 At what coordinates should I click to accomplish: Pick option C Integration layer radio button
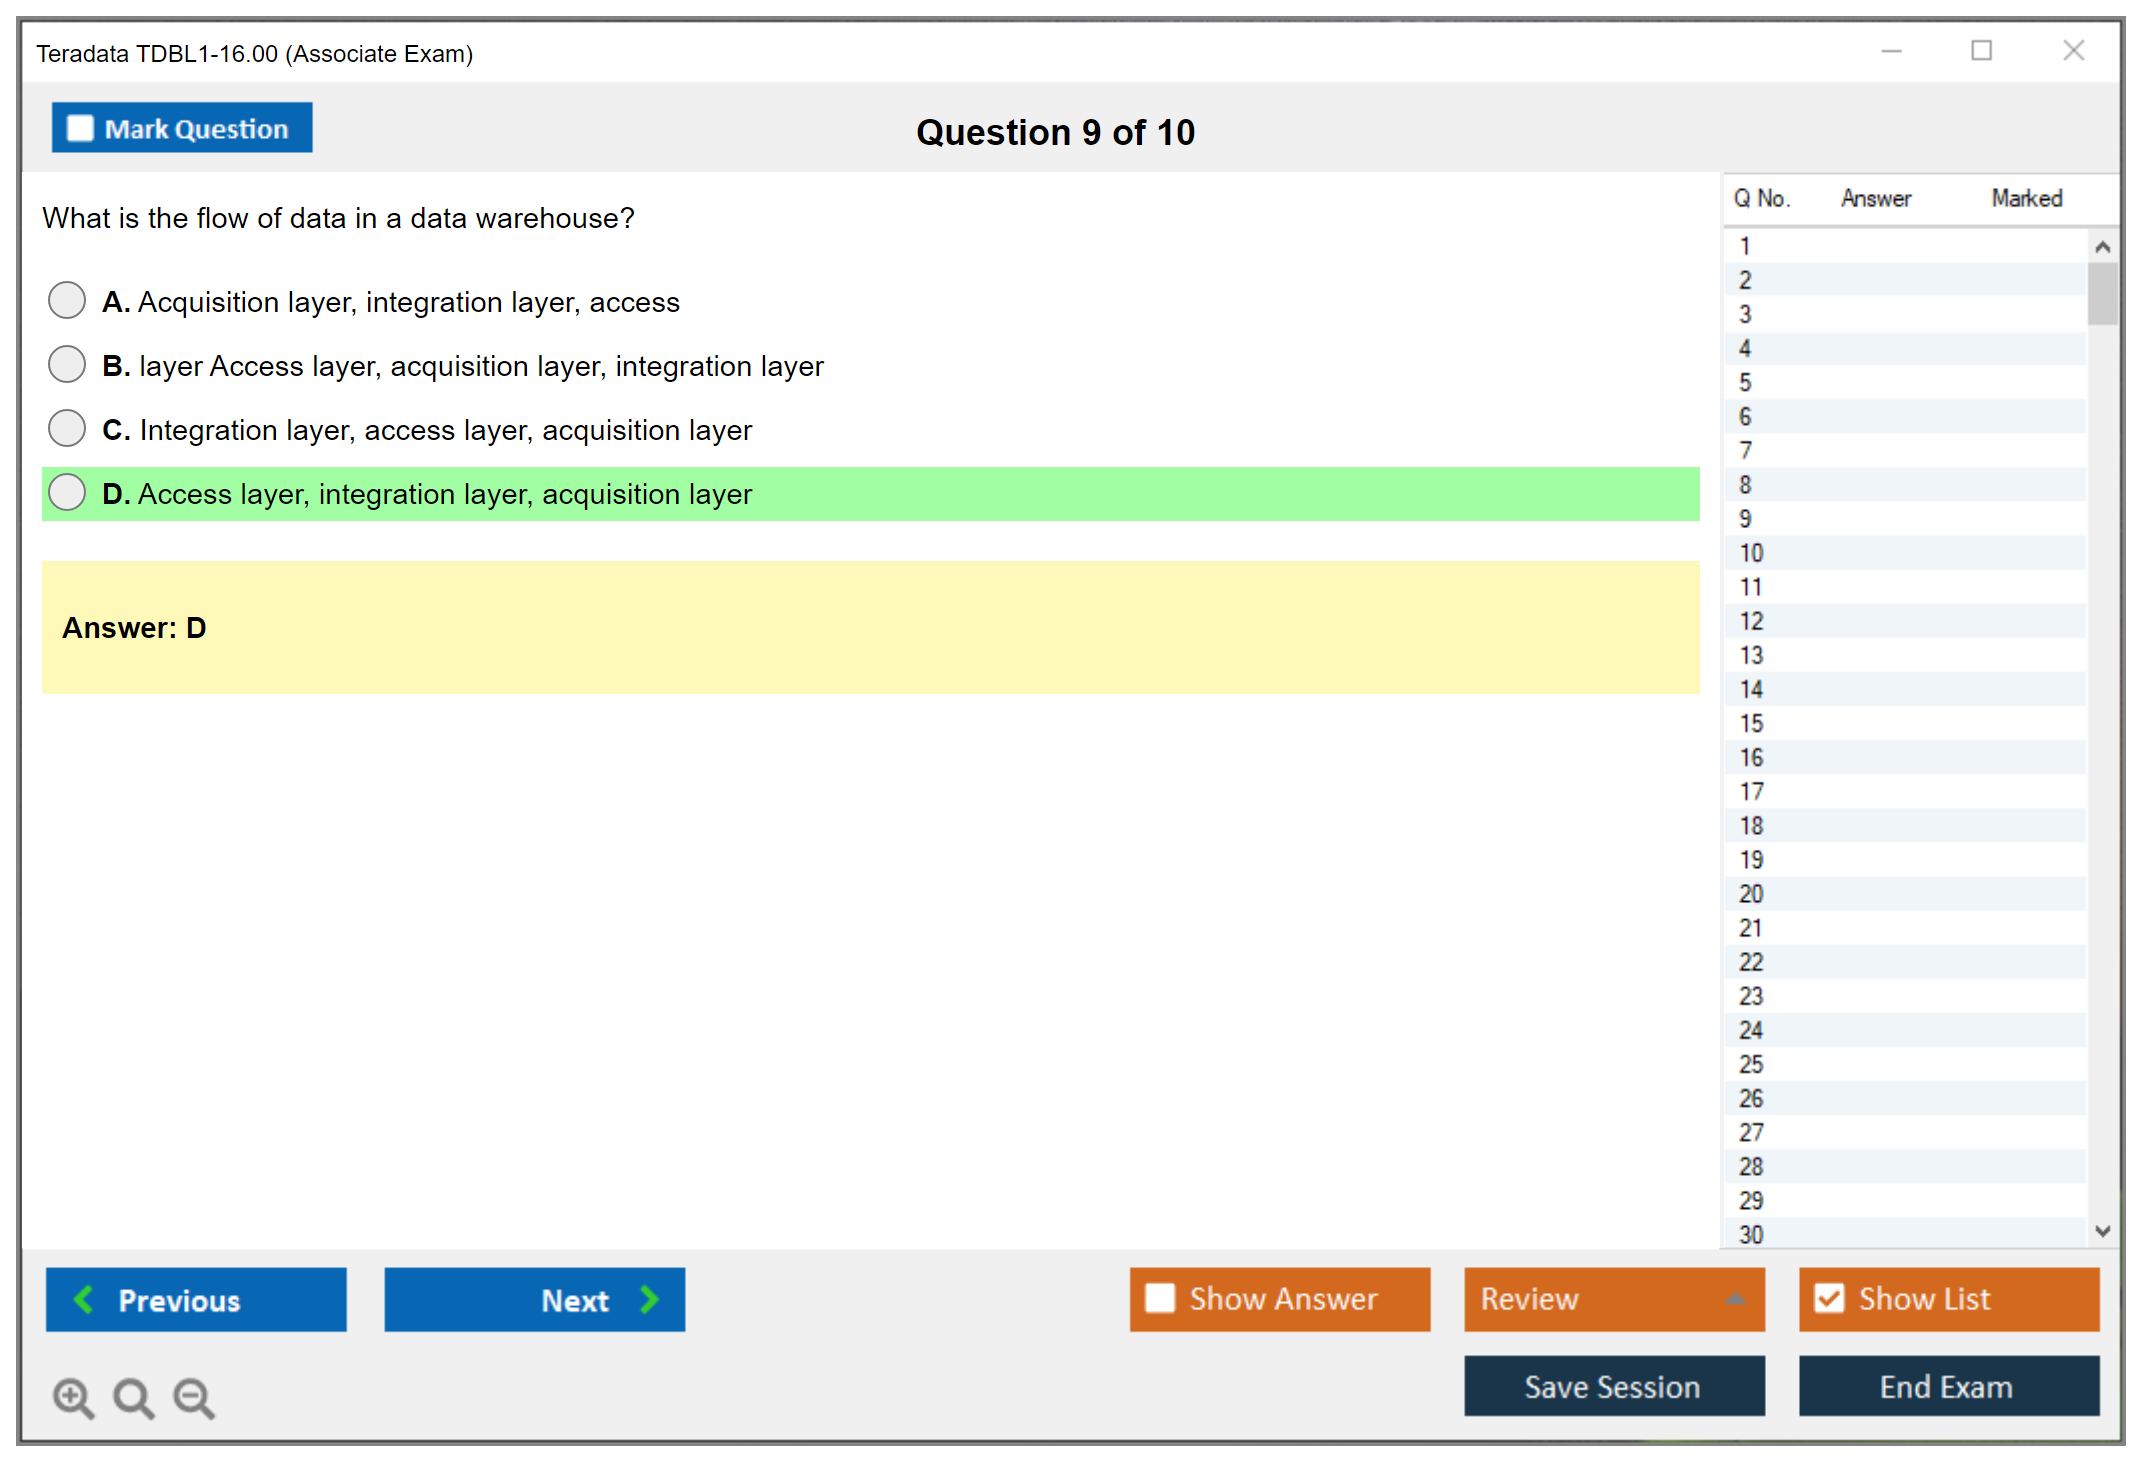click(67, 428)
